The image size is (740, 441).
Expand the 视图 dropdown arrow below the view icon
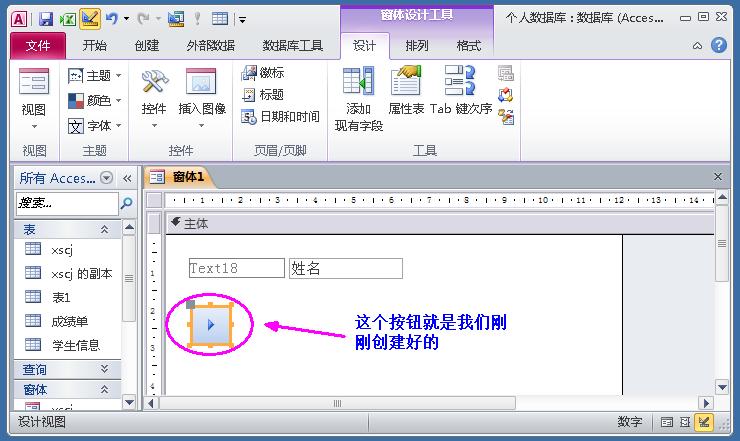(x=34, y=127)
